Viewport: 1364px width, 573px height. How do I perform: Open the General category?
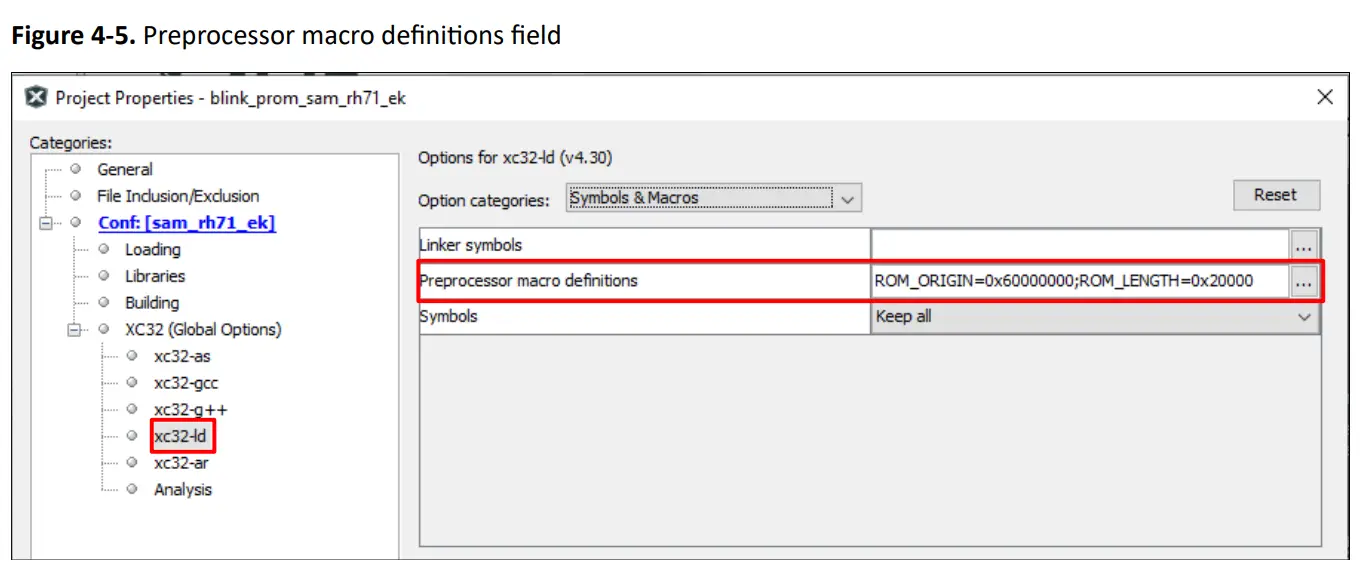coord(125,169)
